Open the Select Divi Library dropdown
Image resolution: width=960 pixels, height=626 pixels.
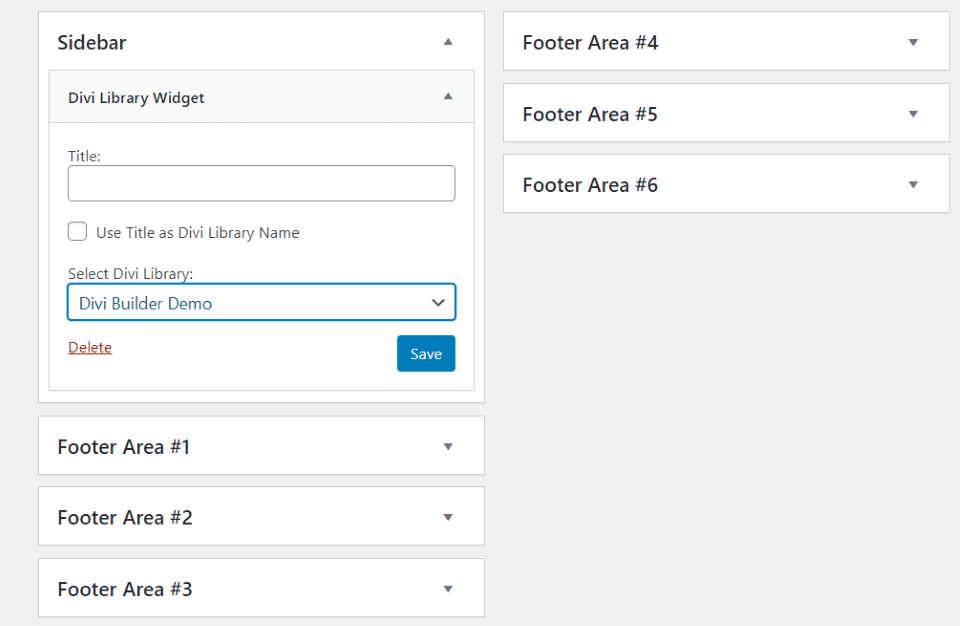coord(261,303)
